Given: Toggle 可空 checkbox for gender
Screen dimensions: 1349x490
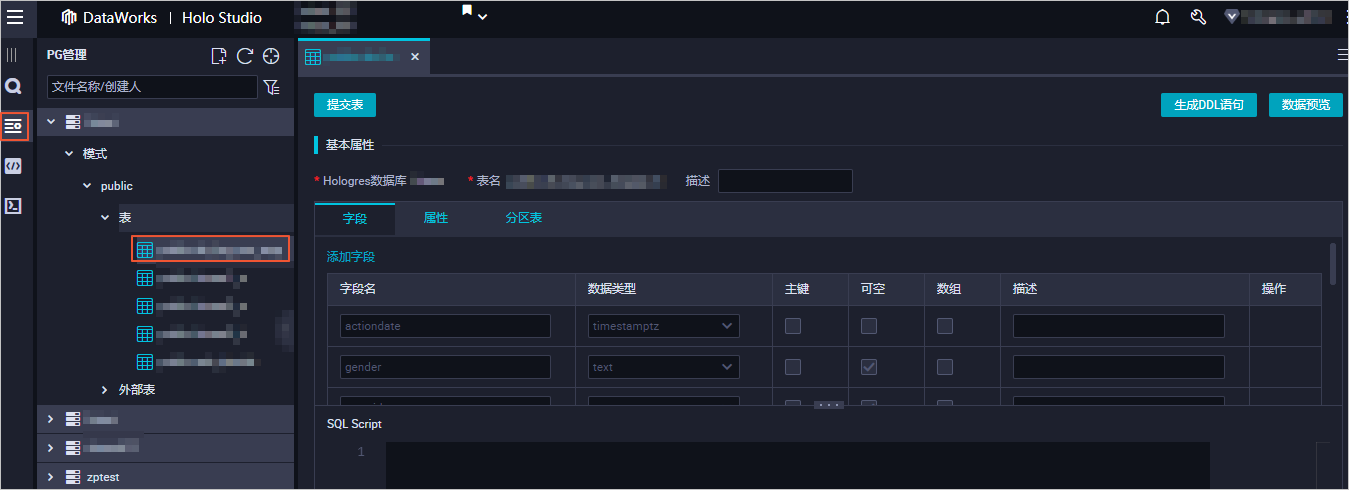Looking at the screenshot, I should click(x=869, y=367).
